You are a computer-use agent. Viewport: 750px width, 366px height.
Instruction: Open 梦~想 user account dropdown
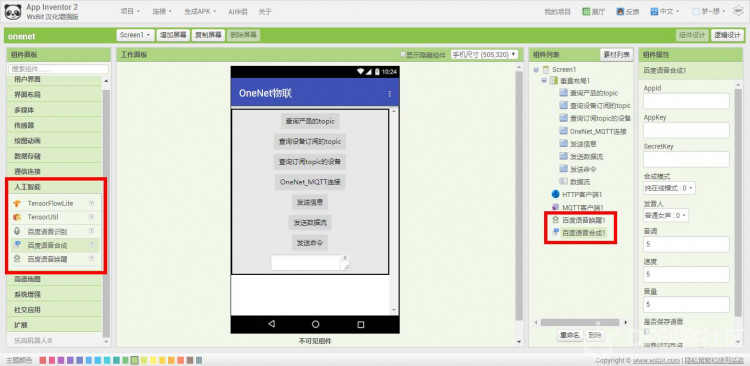point(709,11)
